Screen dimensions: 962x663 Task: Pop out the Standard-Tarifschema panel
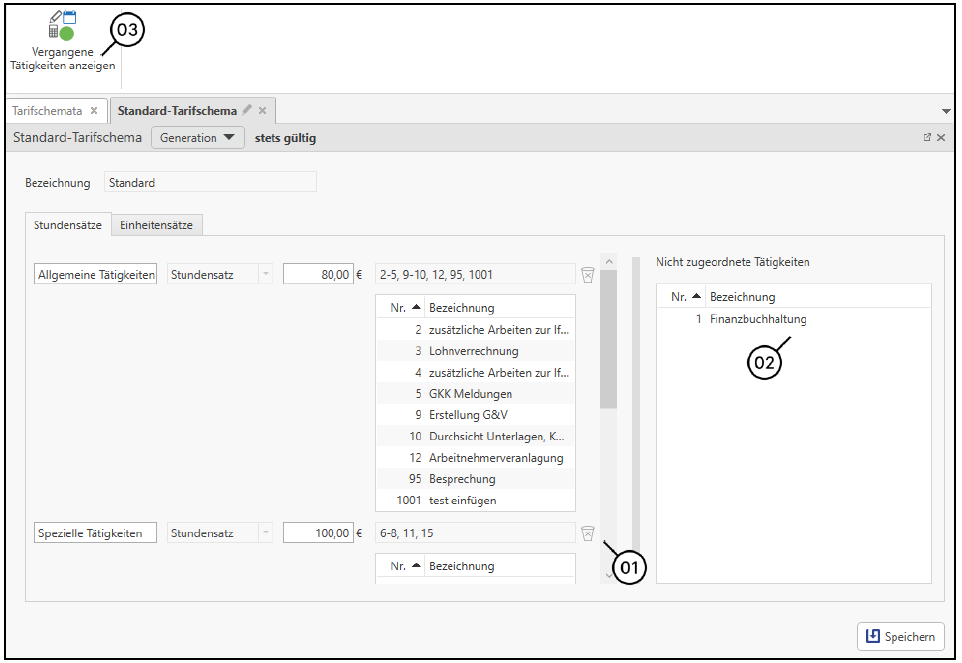(x=927, y=138)
